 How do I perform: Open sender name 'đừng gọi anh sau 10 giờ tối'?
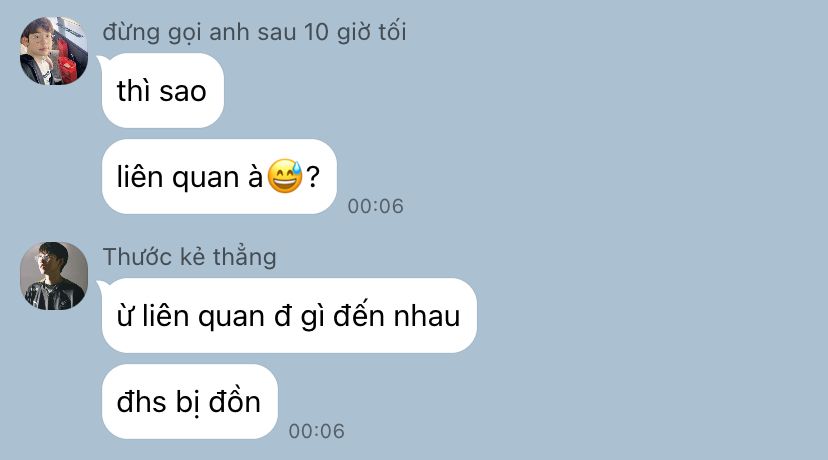(x=255, y=32)
